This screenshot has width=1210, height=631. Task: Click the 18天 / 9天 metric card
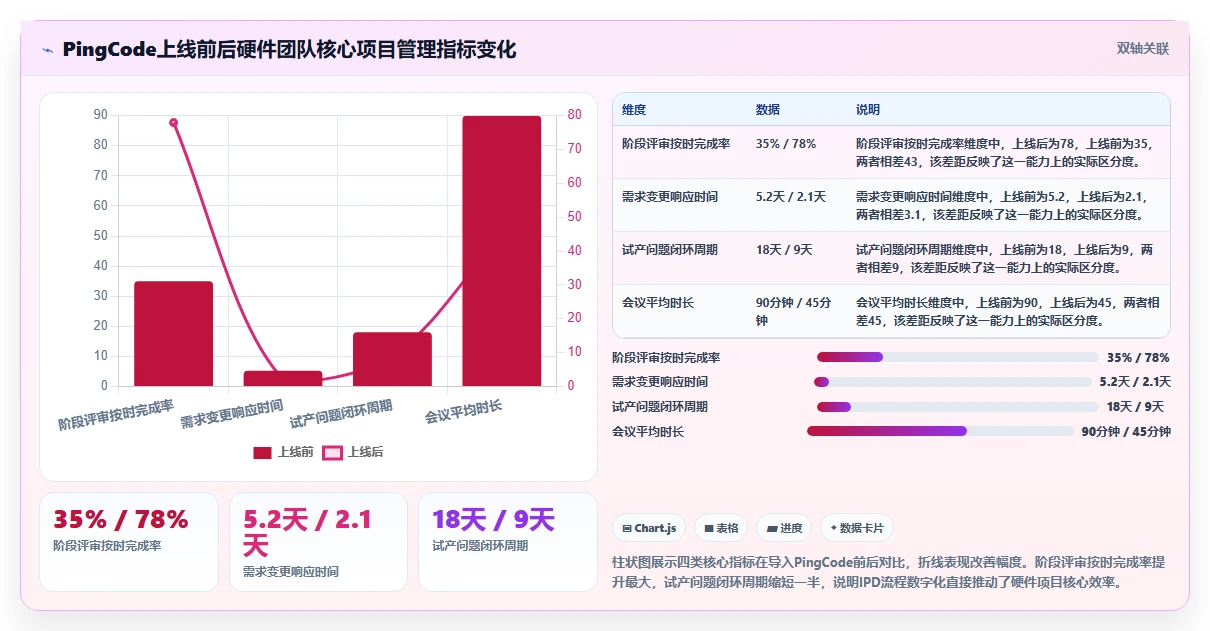click(508, 541)
